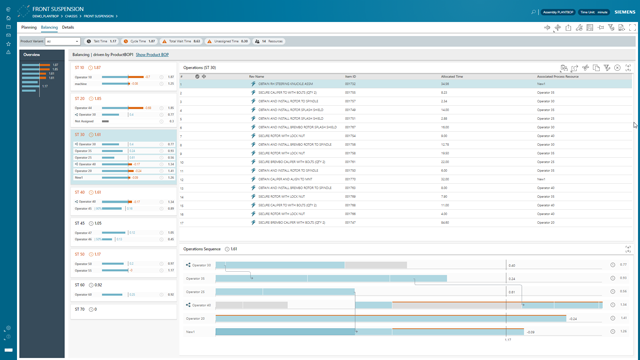Click the Show Product BOP link
This screenshot has height=360, width=640.
point(152,55)
